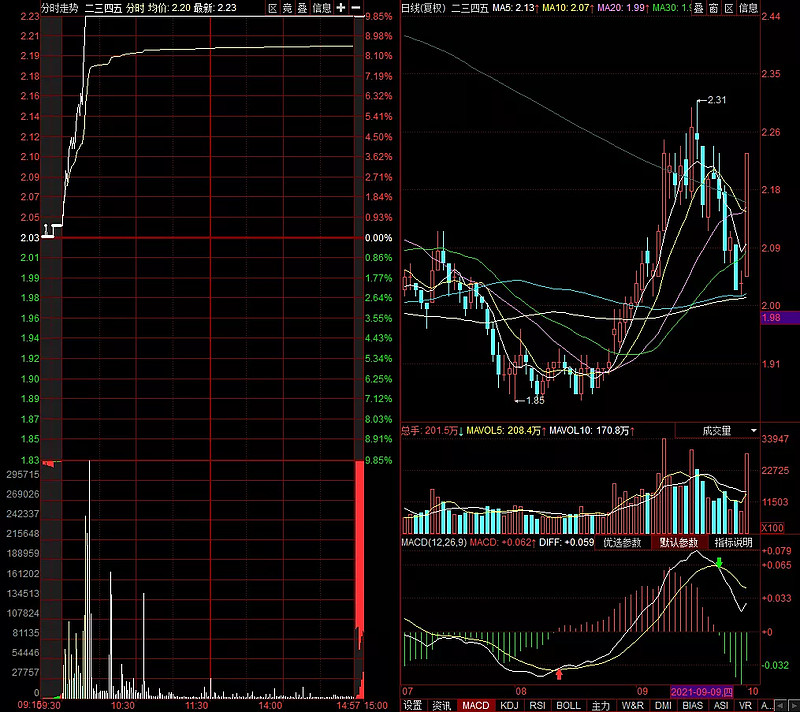The image size is (800, 712).
Task: Open 指标说明 indicator description
Action: coord(733,542)
